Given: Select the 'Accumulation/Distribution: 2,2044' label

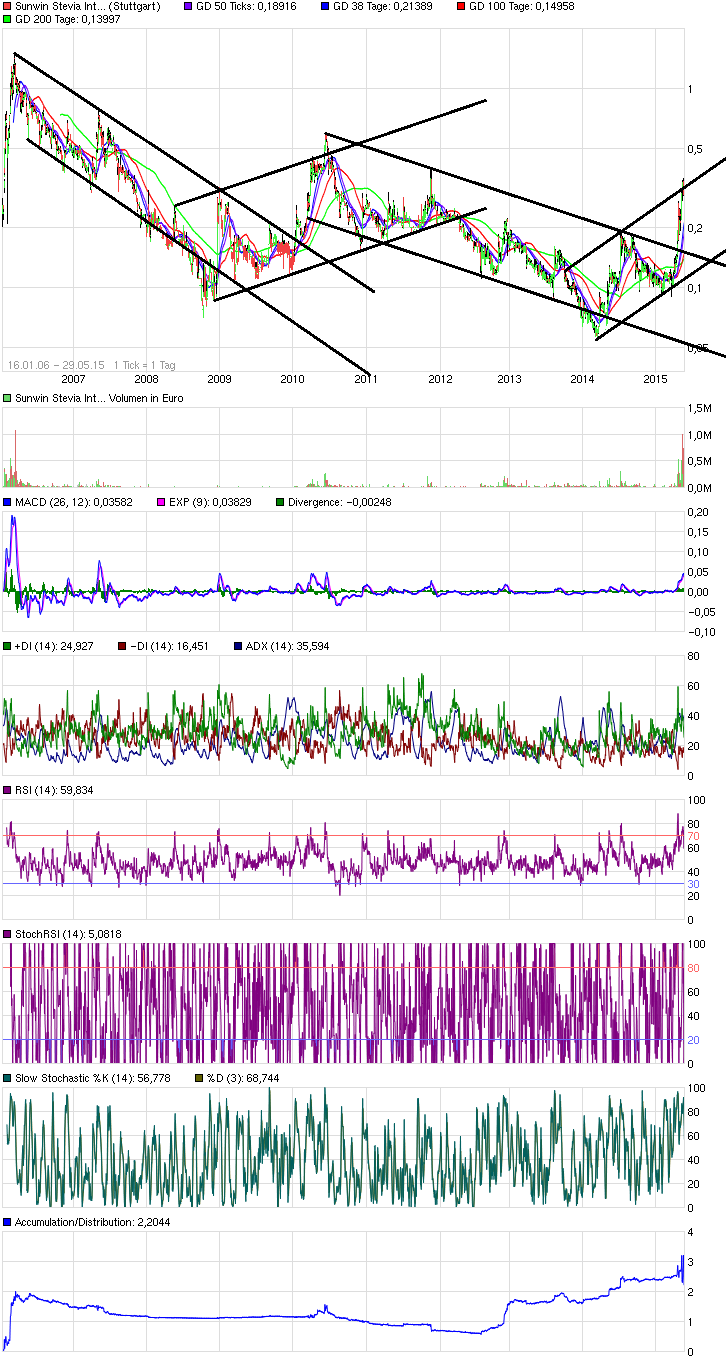Looking at the screenshot, I should [94, 1222].
